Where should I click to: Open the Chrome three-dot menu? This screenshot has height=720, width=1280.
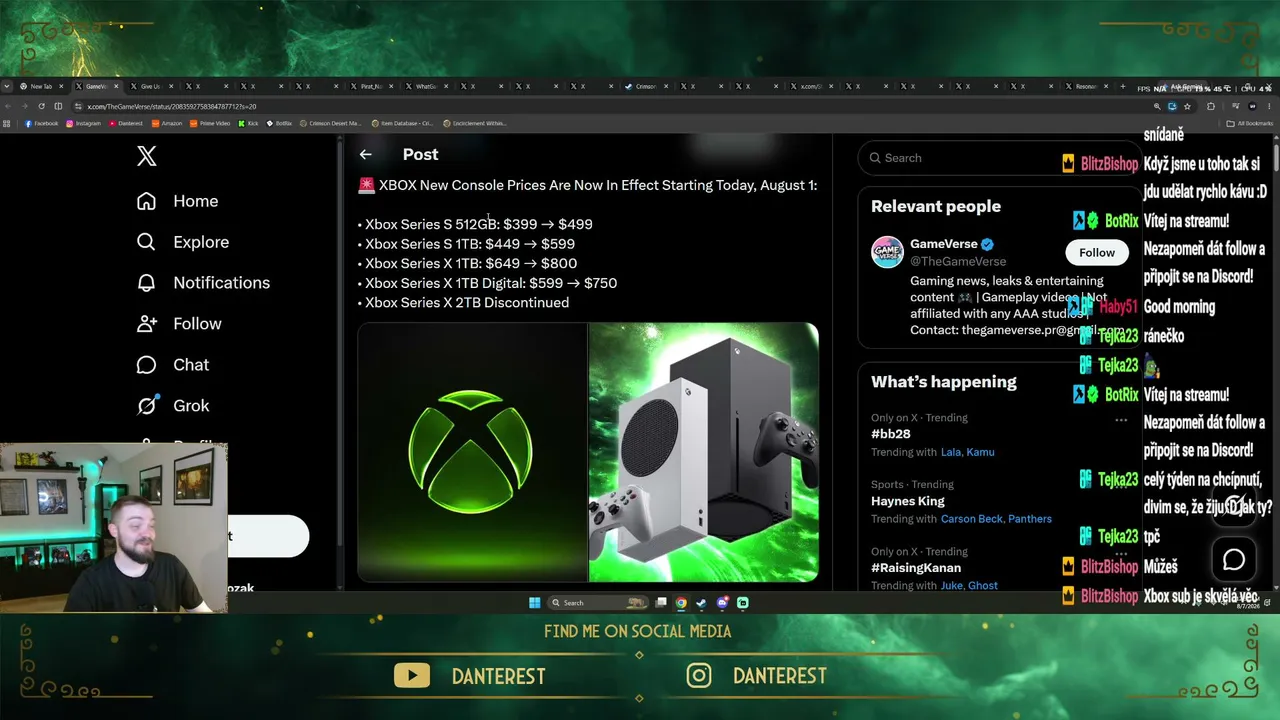point(1270,106)
